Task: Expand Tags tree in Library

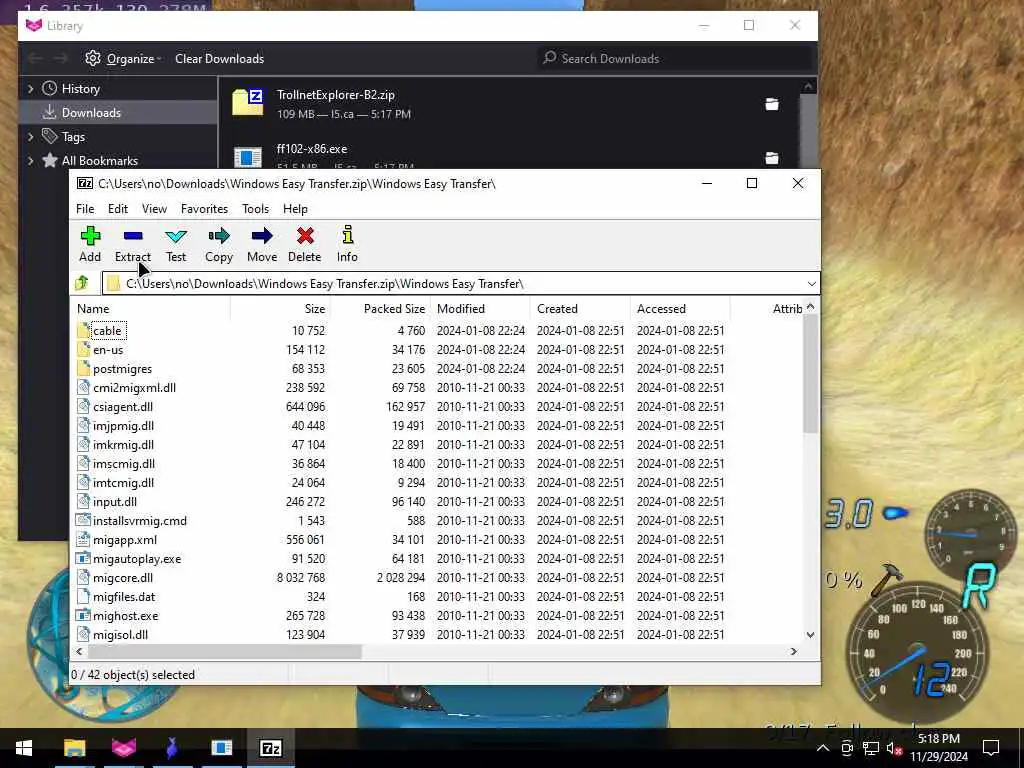Action: tap(30, 136)
